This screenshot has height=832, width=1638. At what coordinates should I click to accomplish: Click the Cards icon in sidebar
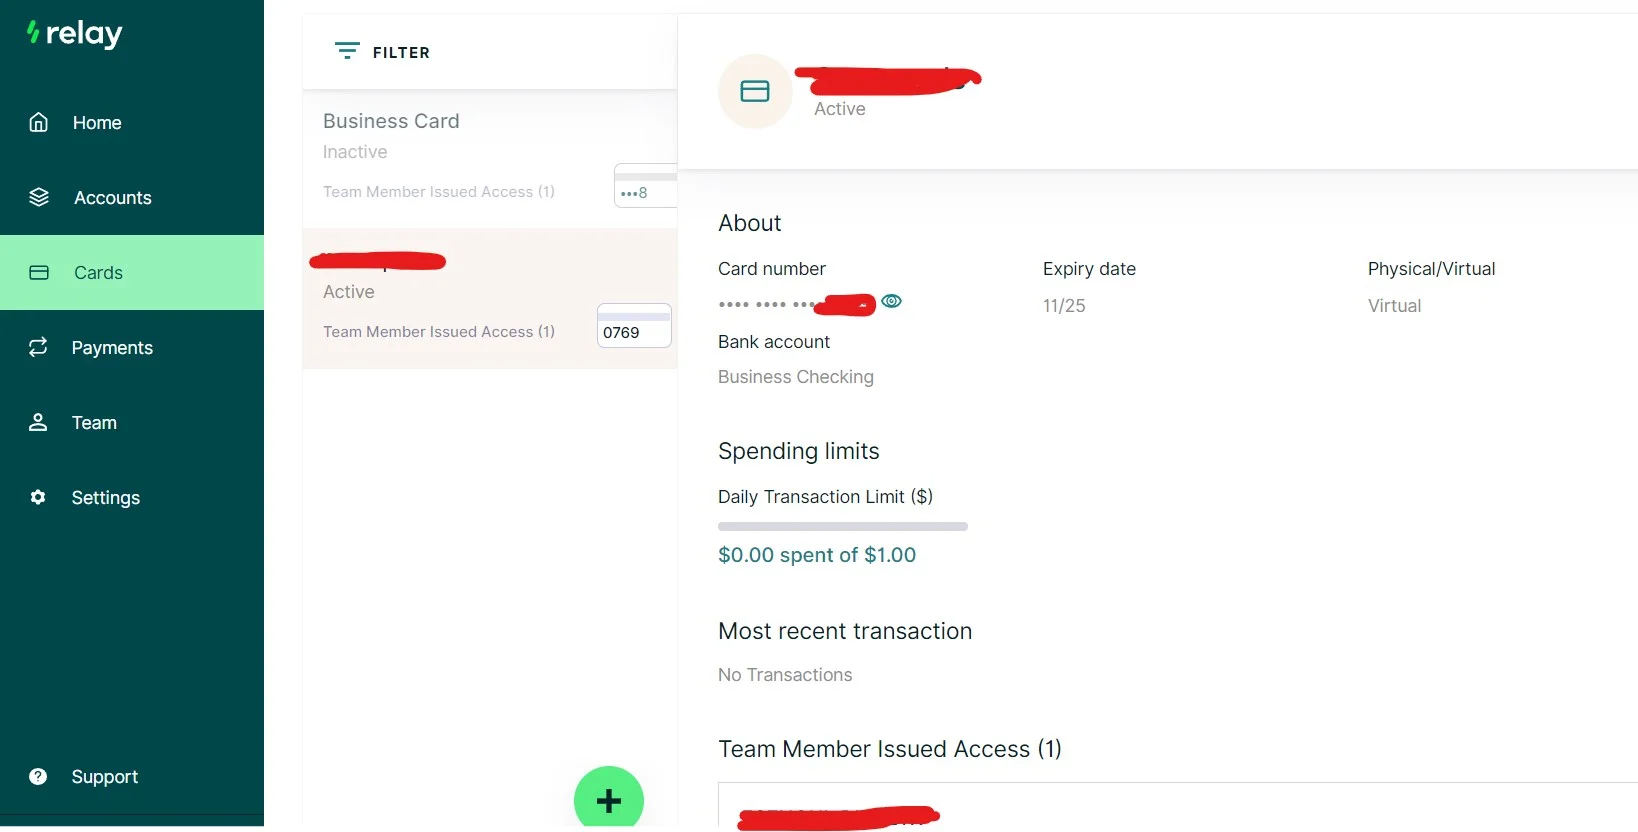39,273
